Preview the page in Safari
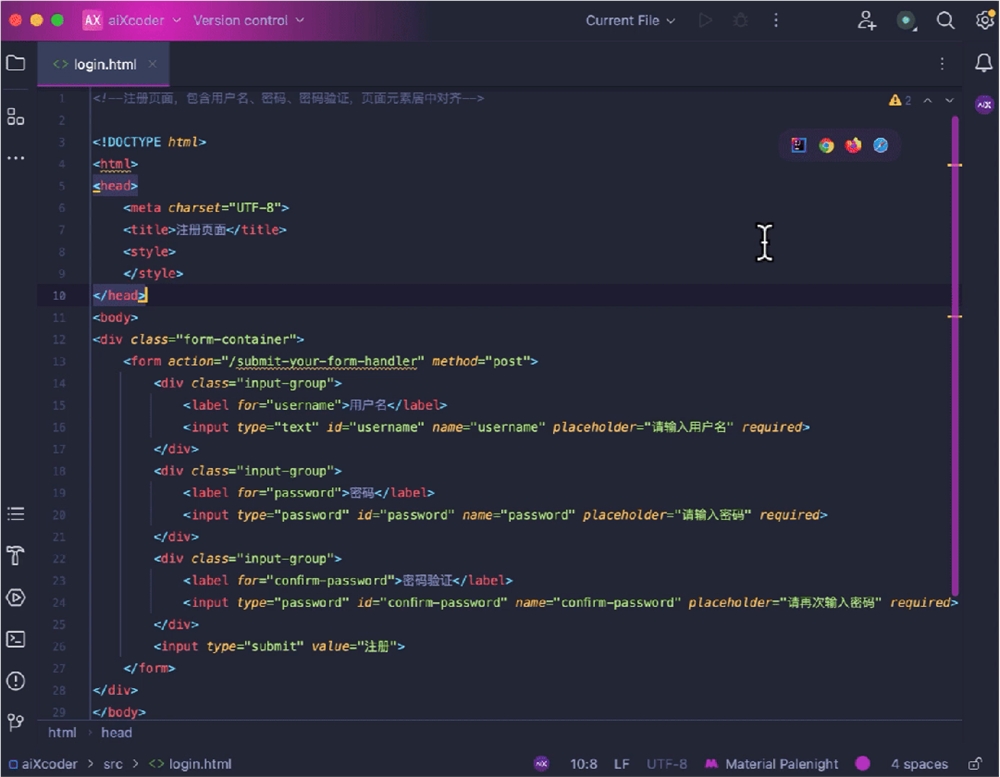Viewport: 1000px width, 777px height. pyautogui.click(x=880, y=145)
